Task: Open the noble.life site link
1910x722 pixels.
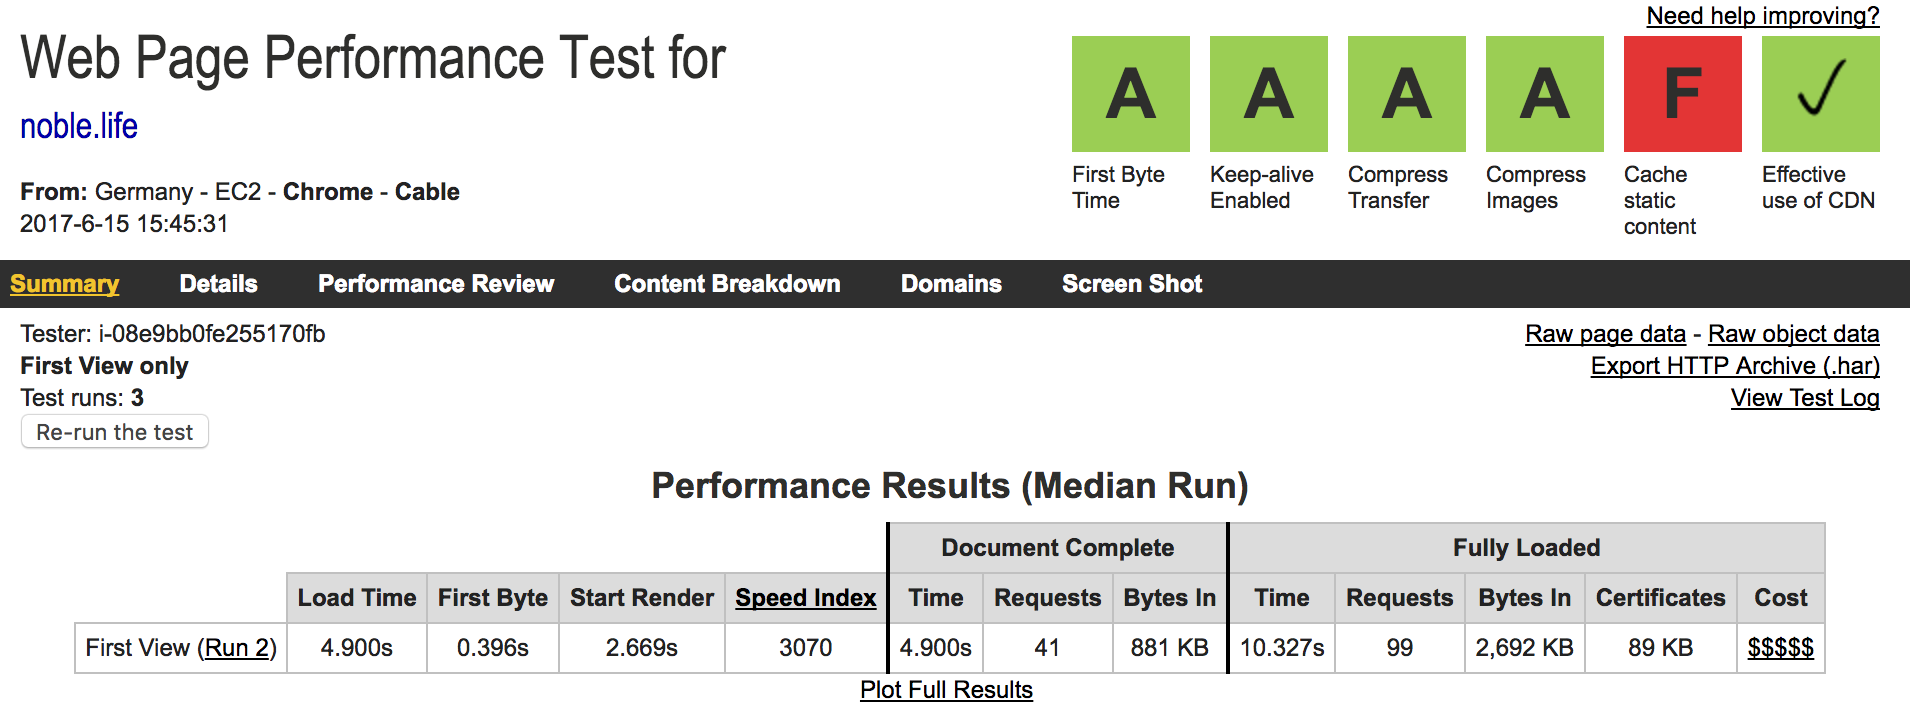Action: (79, 126)
